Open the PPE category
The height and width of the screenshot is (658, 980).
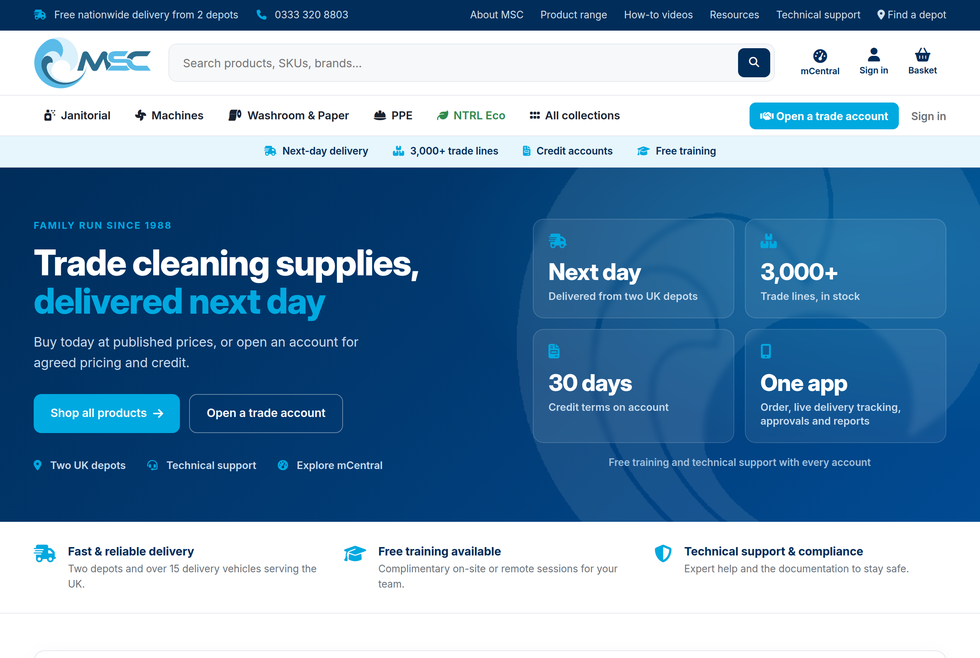click(393, 115)
